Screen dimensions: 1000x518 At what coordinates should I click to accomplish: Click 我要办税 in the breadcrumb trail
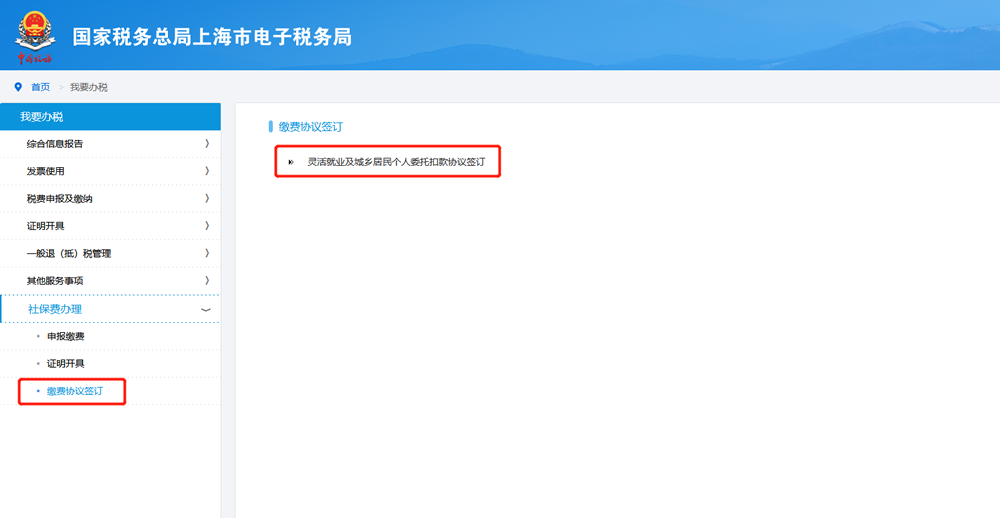(89, 87)
